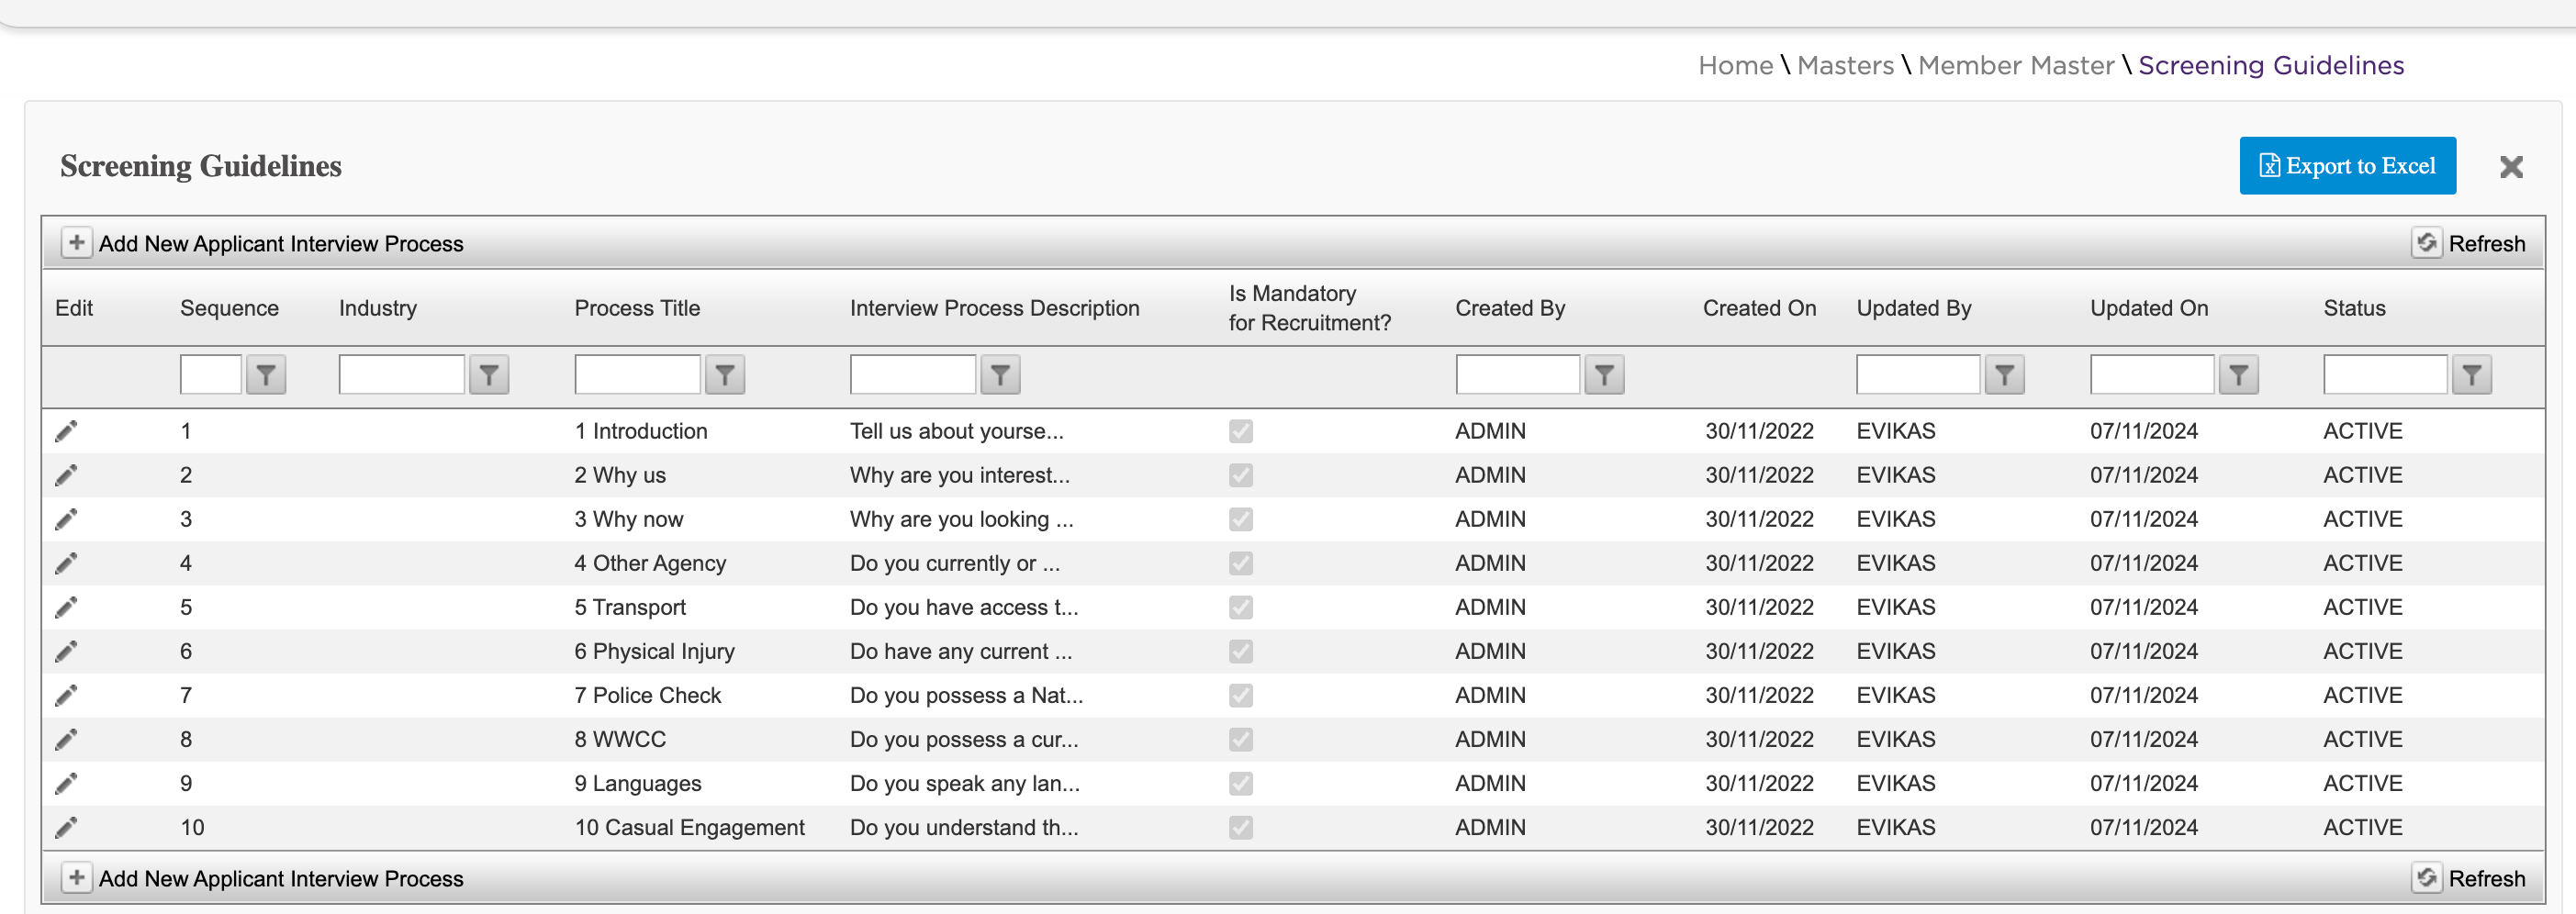Select the '10 Casual Engagement' title cell
2576x914 pixels.
[x=689, y=827]
